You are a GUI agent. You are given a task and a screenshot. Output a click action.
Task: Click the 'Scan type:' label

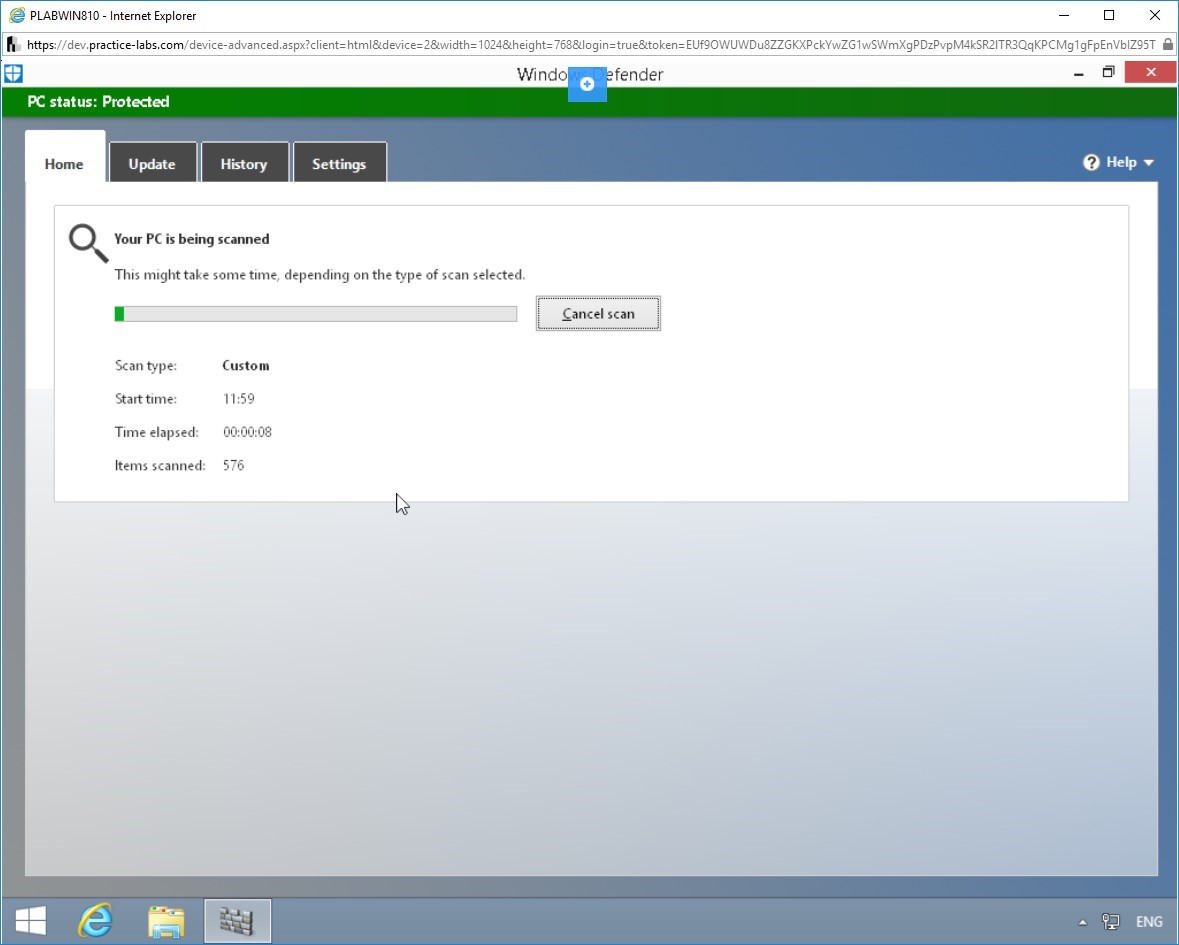[146, 366]
